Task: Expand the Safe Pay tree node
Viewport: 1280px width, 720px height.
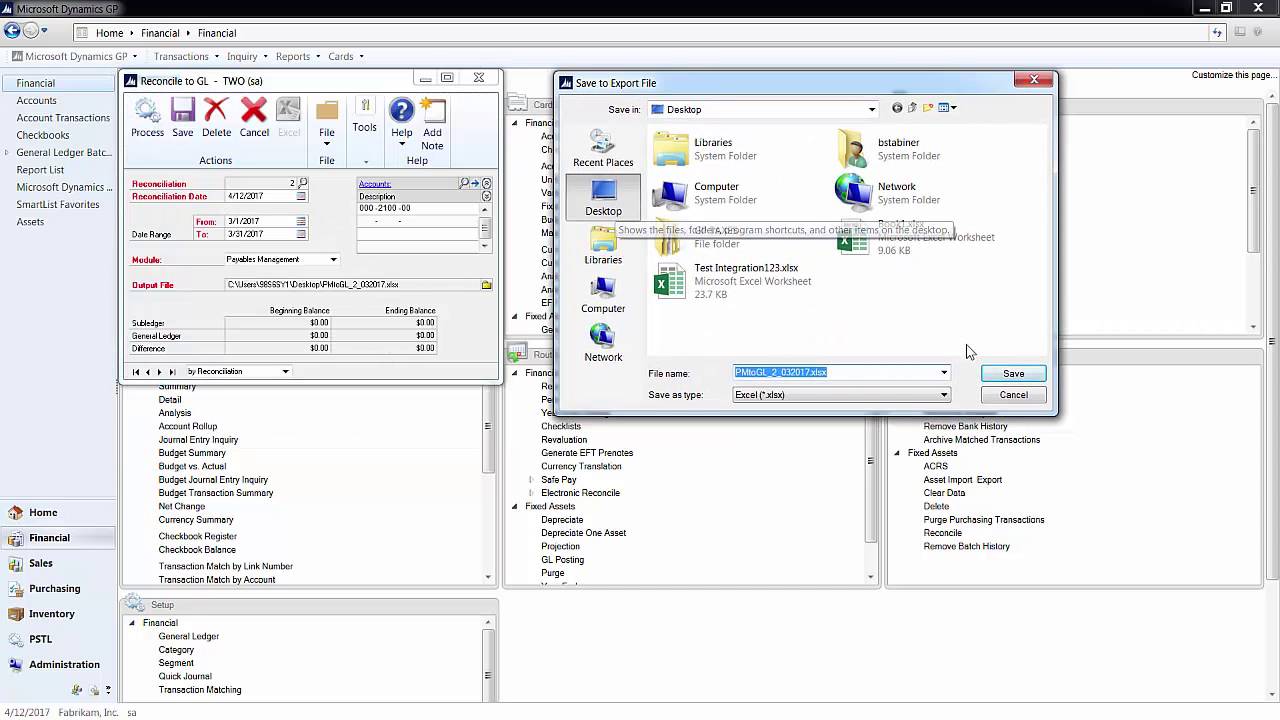Action: [531, 480]
